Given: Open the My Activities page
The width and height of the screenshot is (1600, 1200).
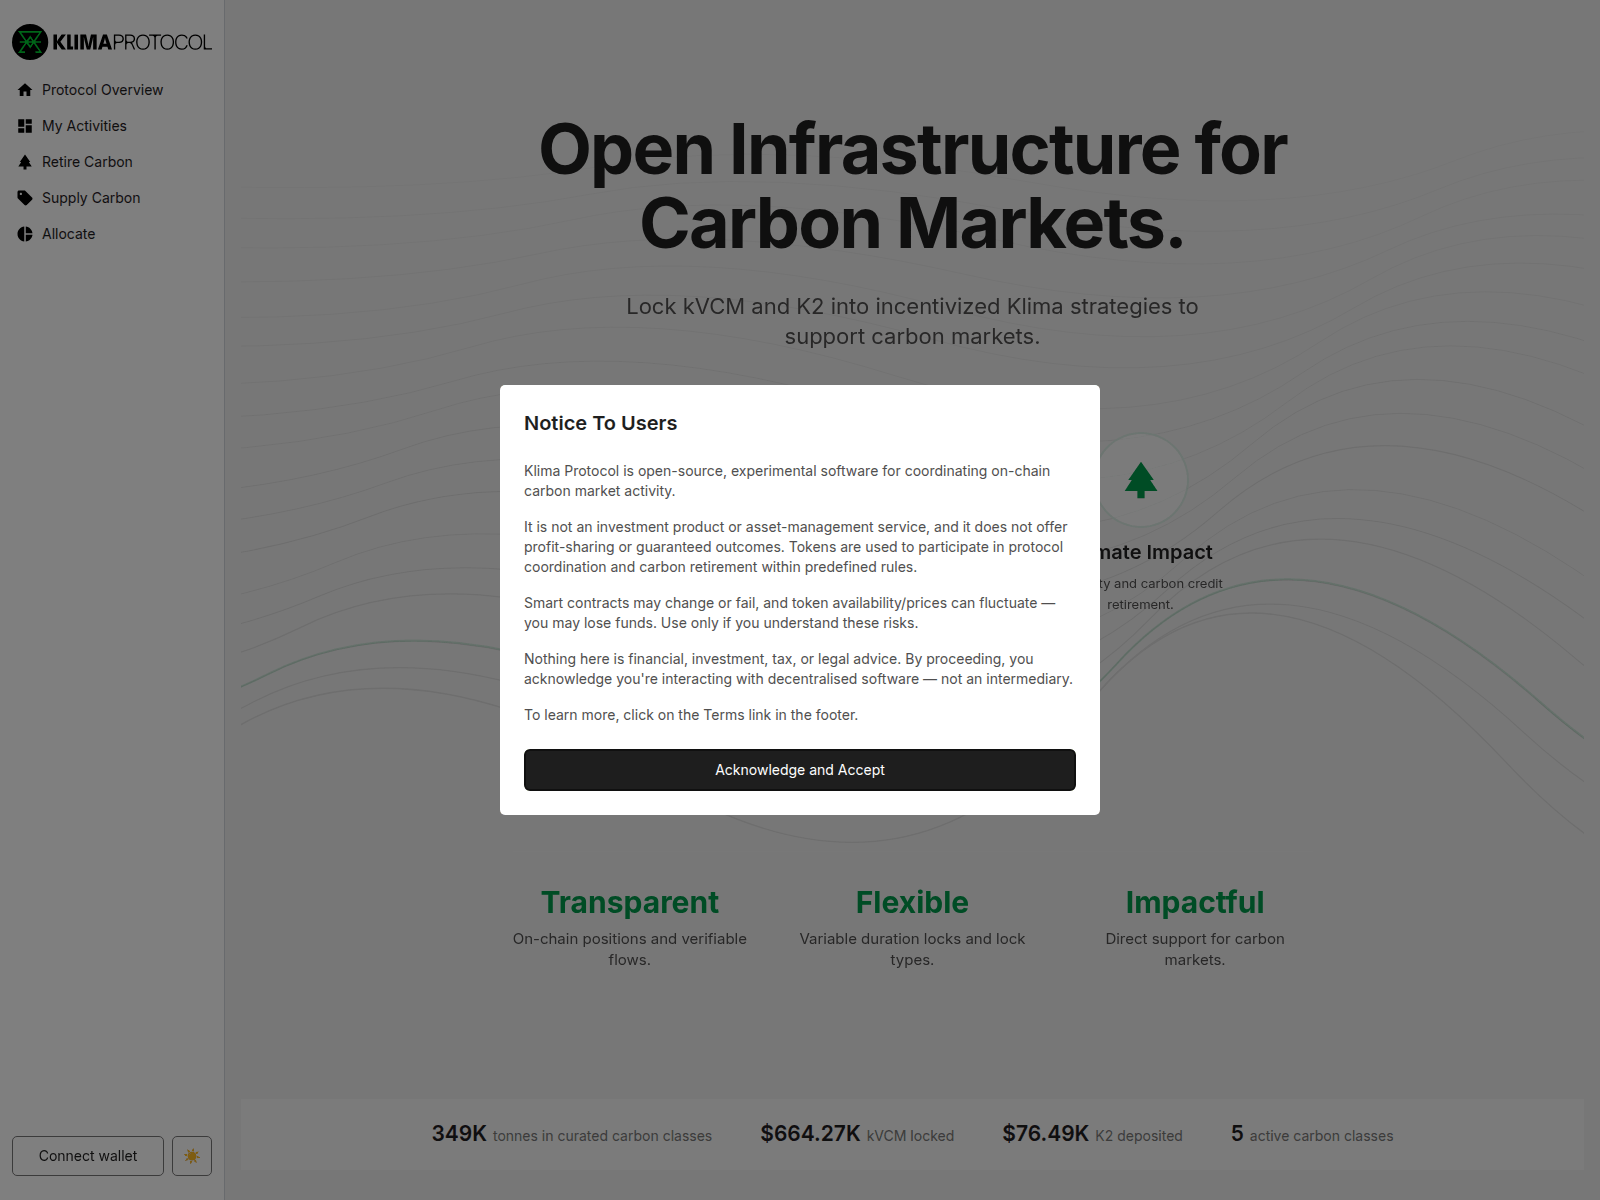Looking at the screenshot, I should [x=84, y=126].
